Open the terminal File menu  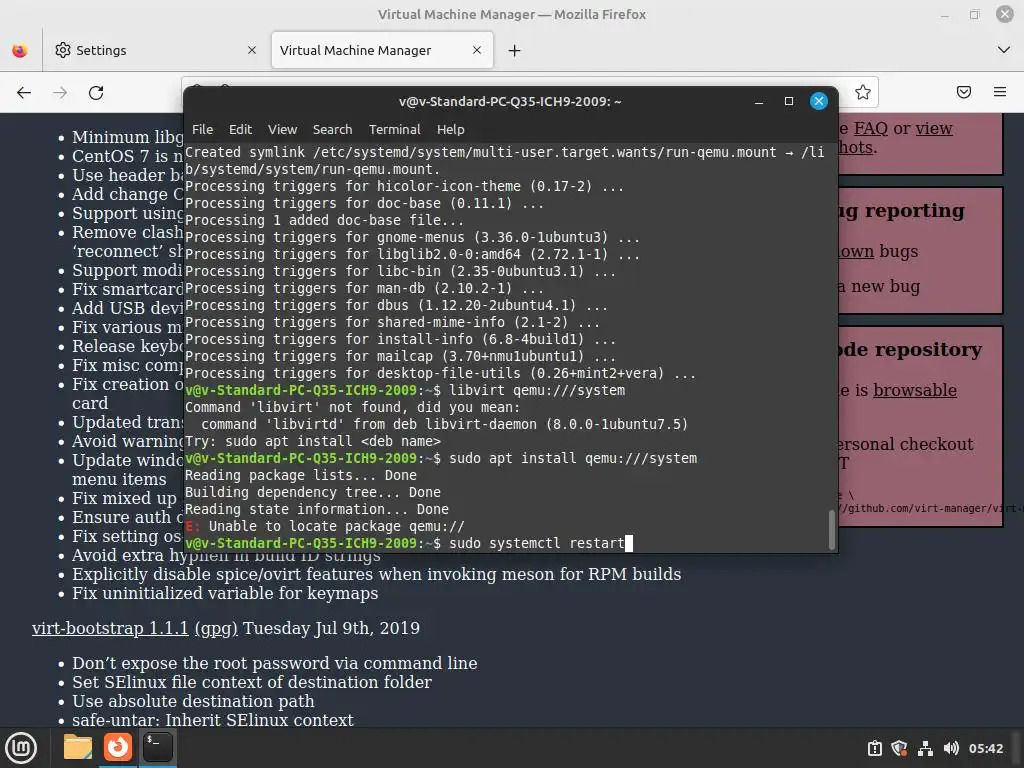[x=202, y=129]
